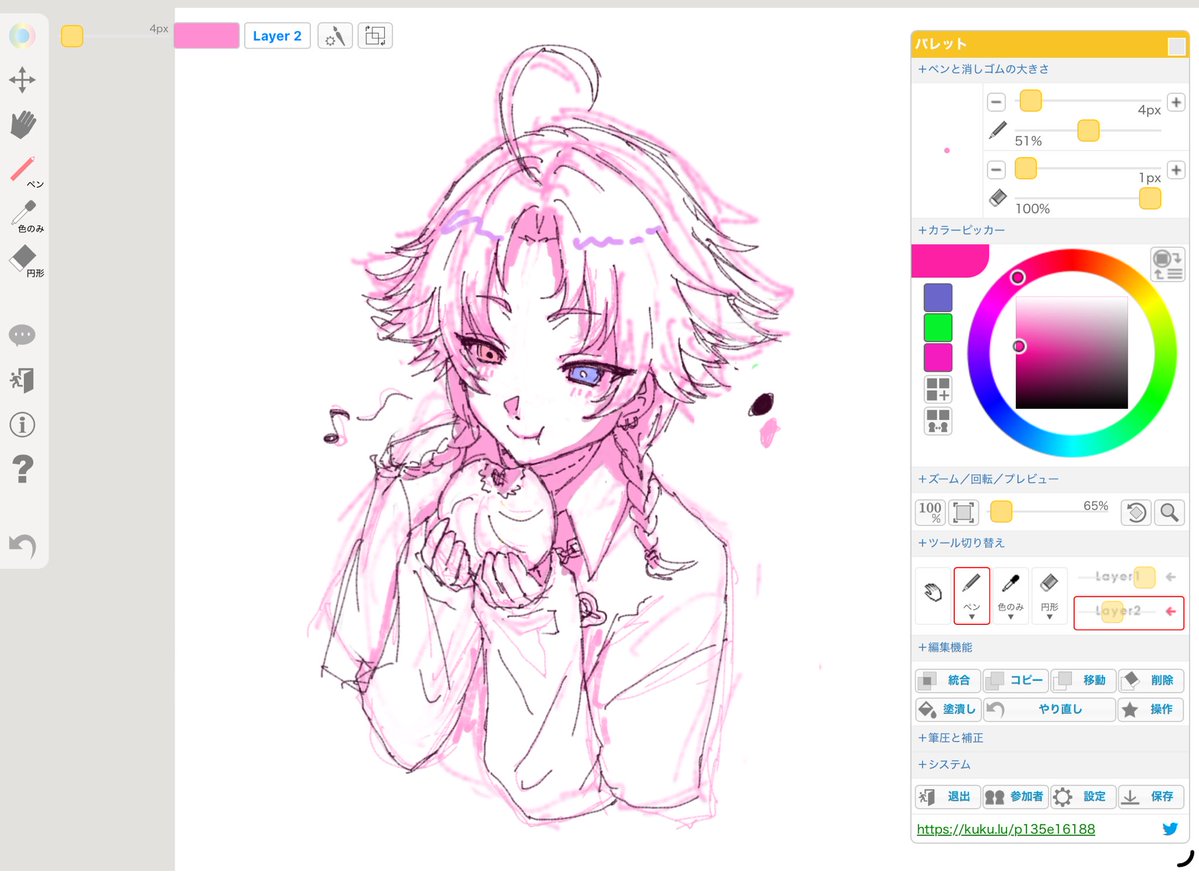1199x872 pixels.
Task: Increase pen size with plus button
Action: click(x=1176, y=102)
